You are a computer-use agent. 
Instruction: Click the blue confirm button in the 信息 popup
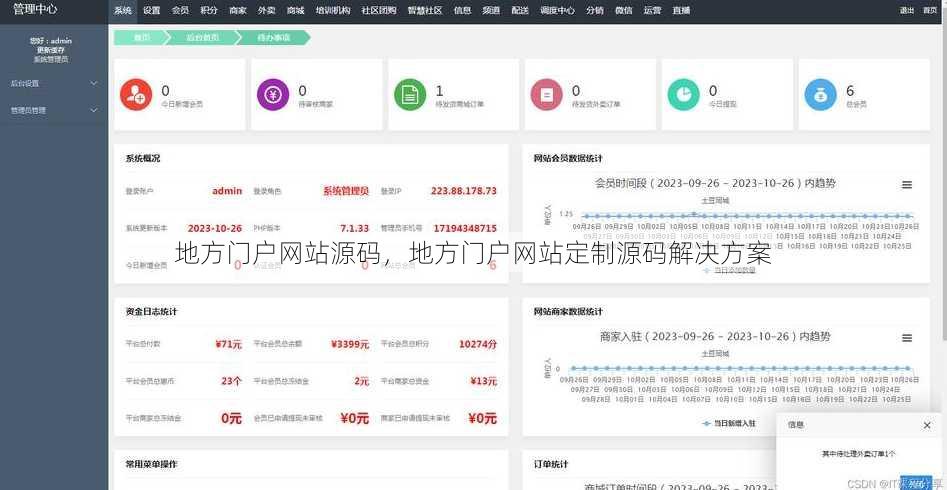(916, 482)
